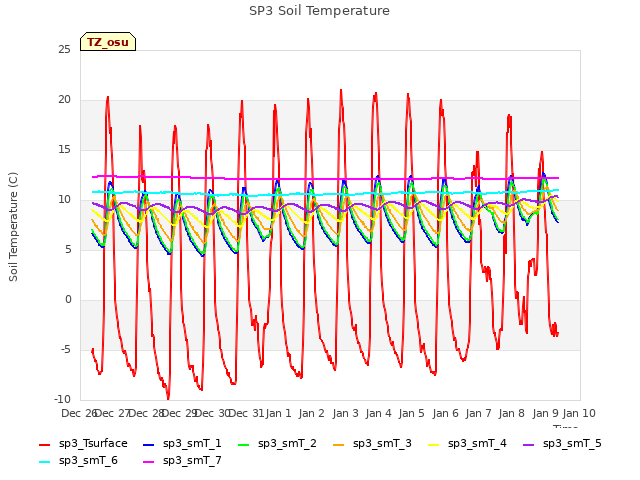Click the Jan 5 x-axis tick label
Screen dimensions: 640x480
tap(411, 413)
